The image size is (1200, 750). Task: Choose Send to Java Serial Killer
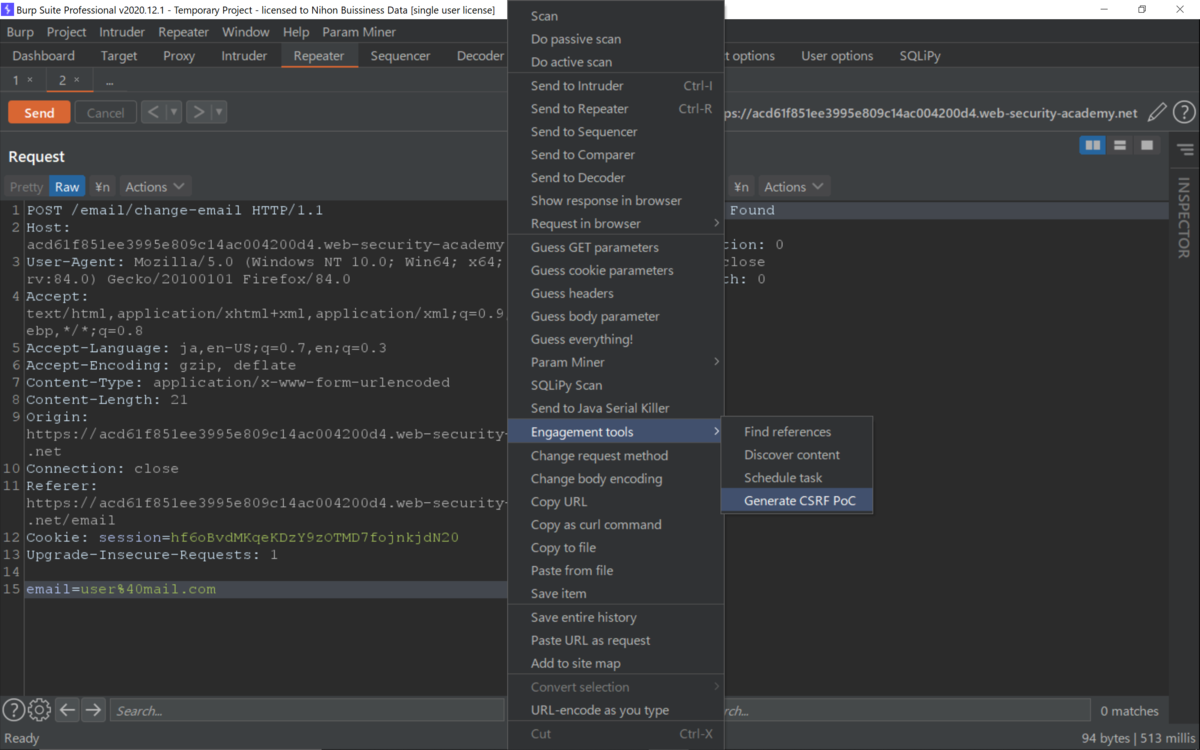click(x=615, y=408)
